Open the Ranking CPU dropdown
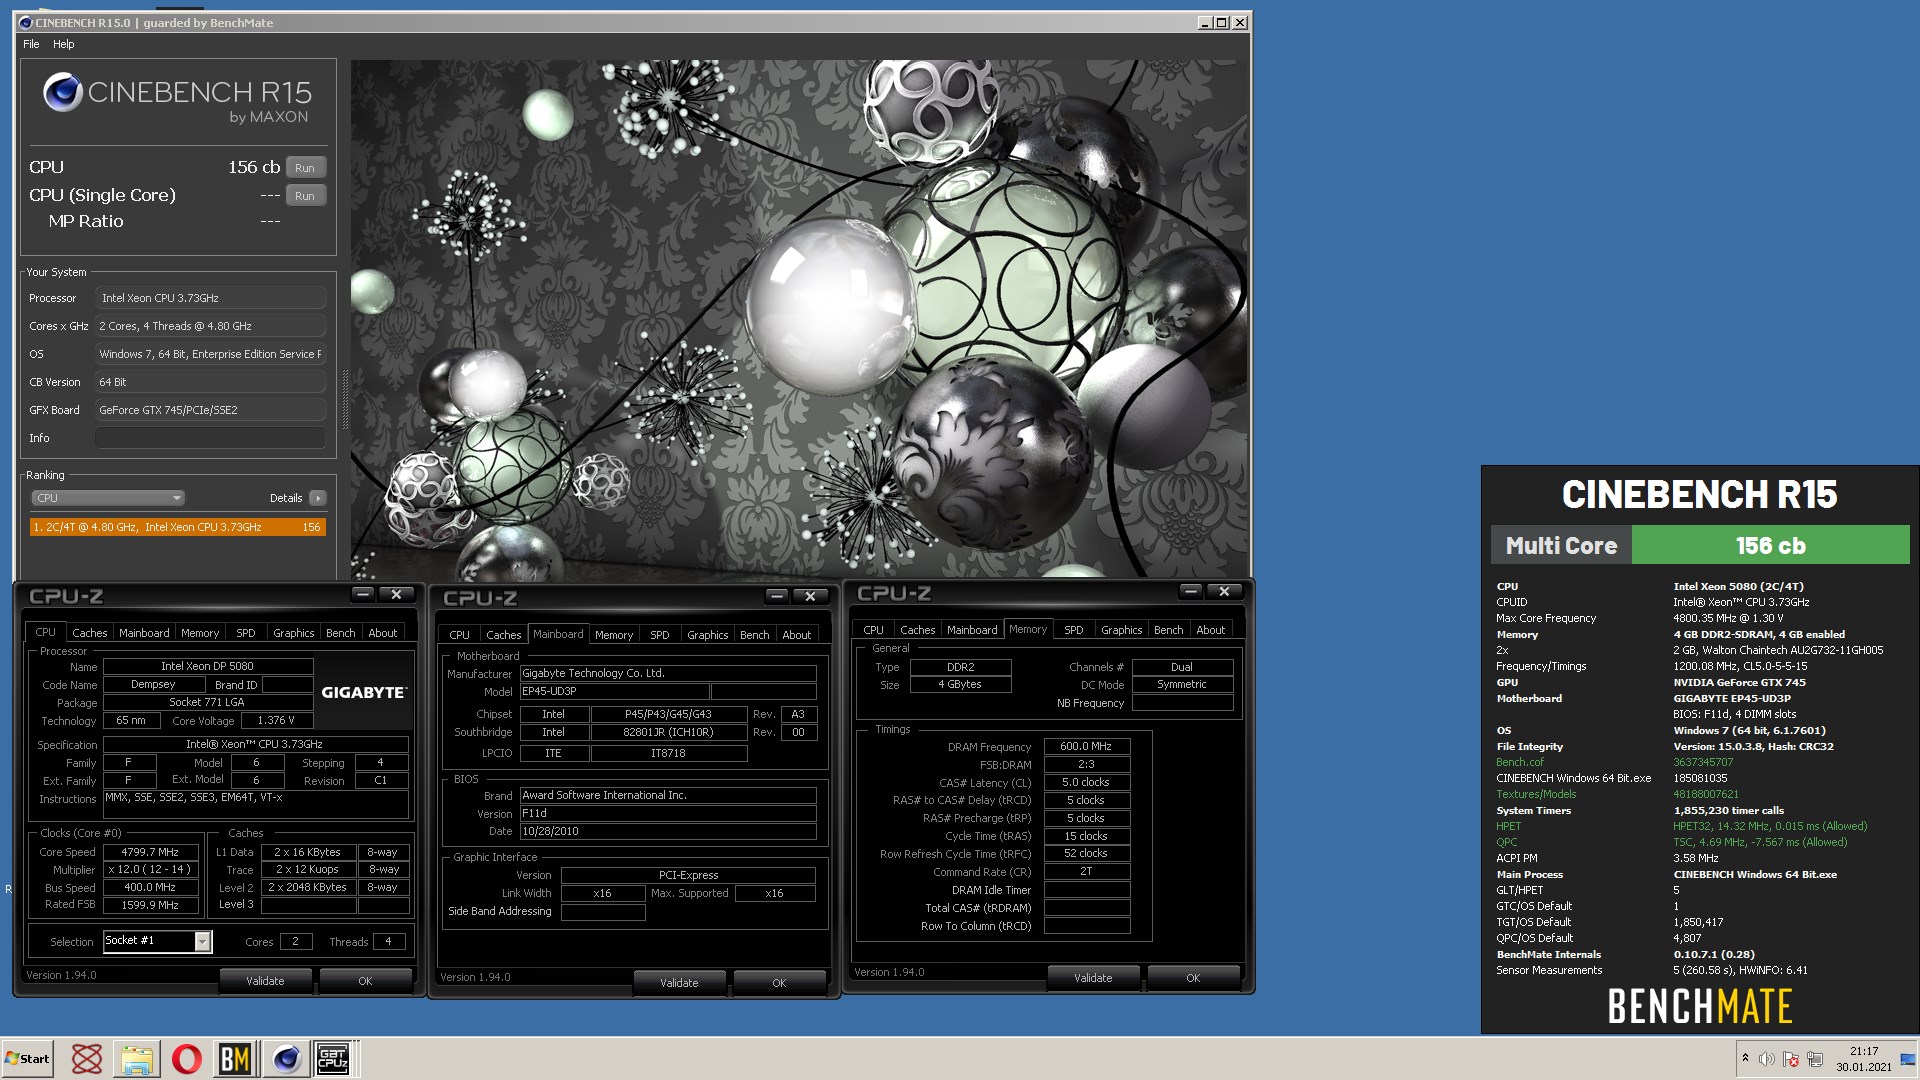 (108, 498)
